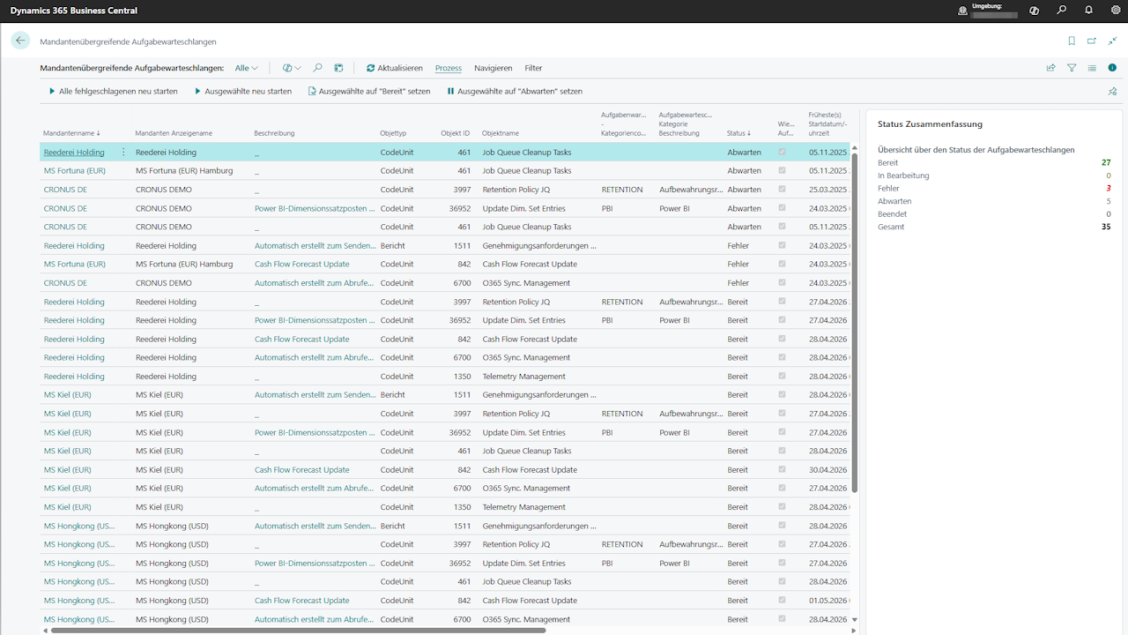Click the Bereit count 27
The width and height of the screenshot is (1128, 635).
tap(1106, 163)
